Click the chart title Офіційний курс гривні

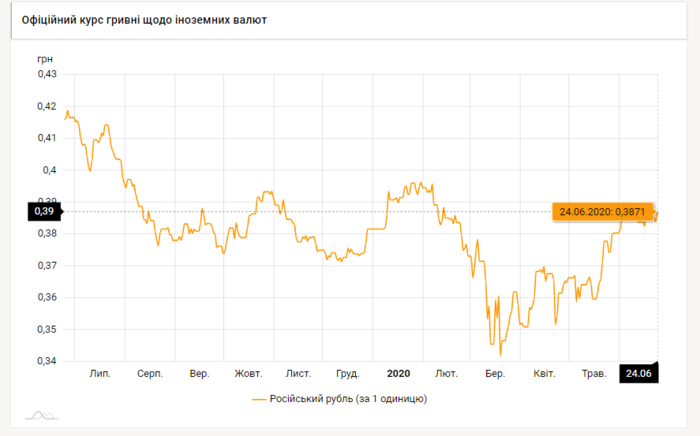pyautogui.click(x=144, y=20)
